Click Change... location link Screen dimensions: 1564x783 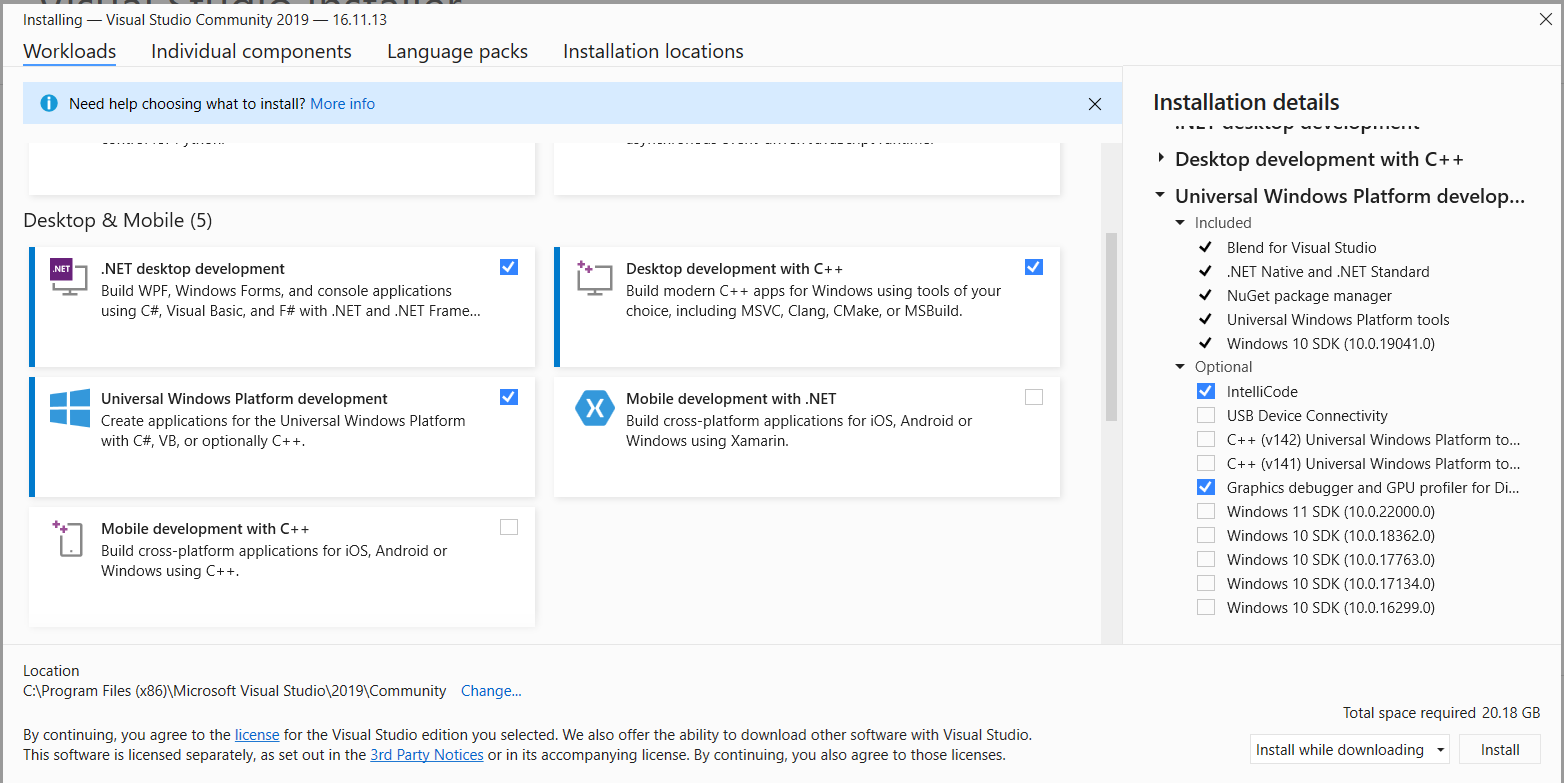click(491, 691)
